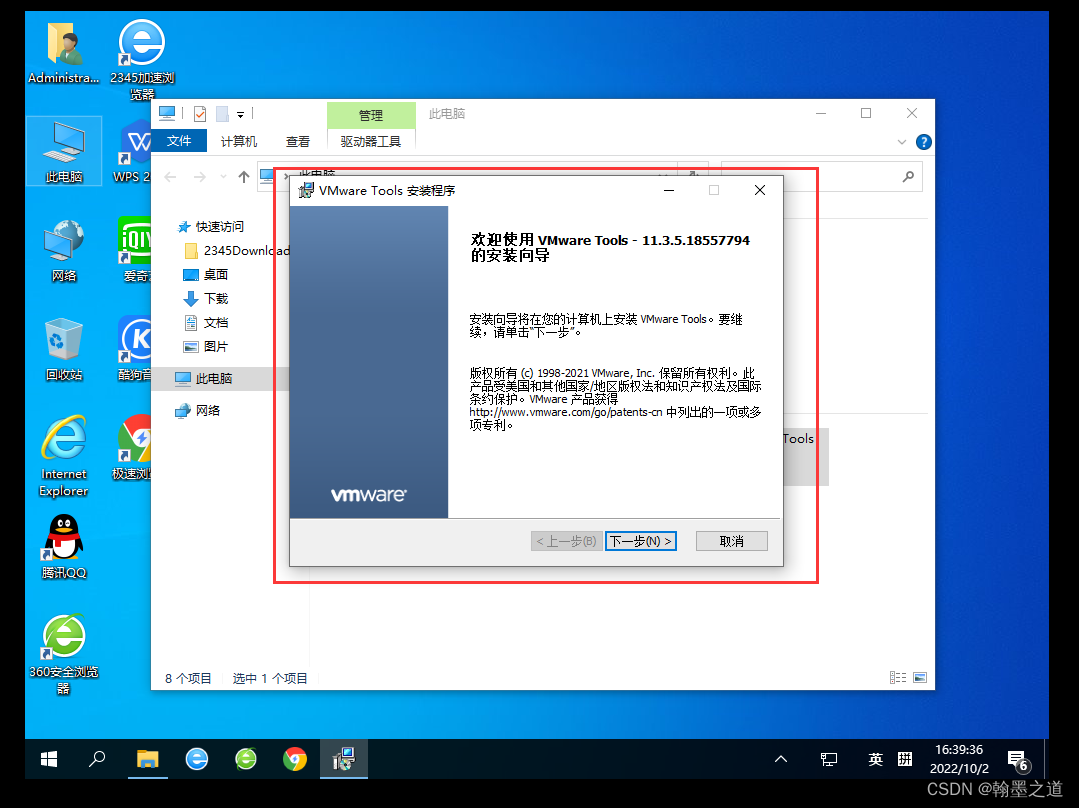This screenshot has width=1079, height=808.
Task: Launch the 极速浏览器 desktop shortcut
Action: click(x=133, y=447)
